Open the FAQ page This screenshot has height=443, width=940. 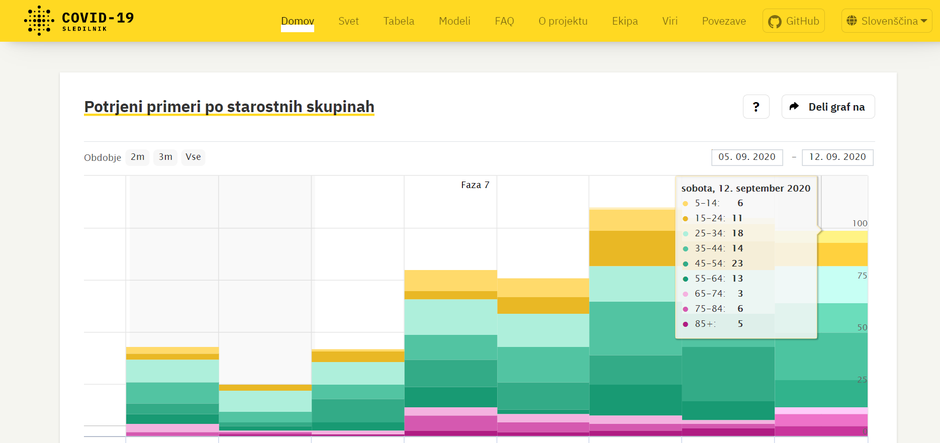tap(504, 21)
